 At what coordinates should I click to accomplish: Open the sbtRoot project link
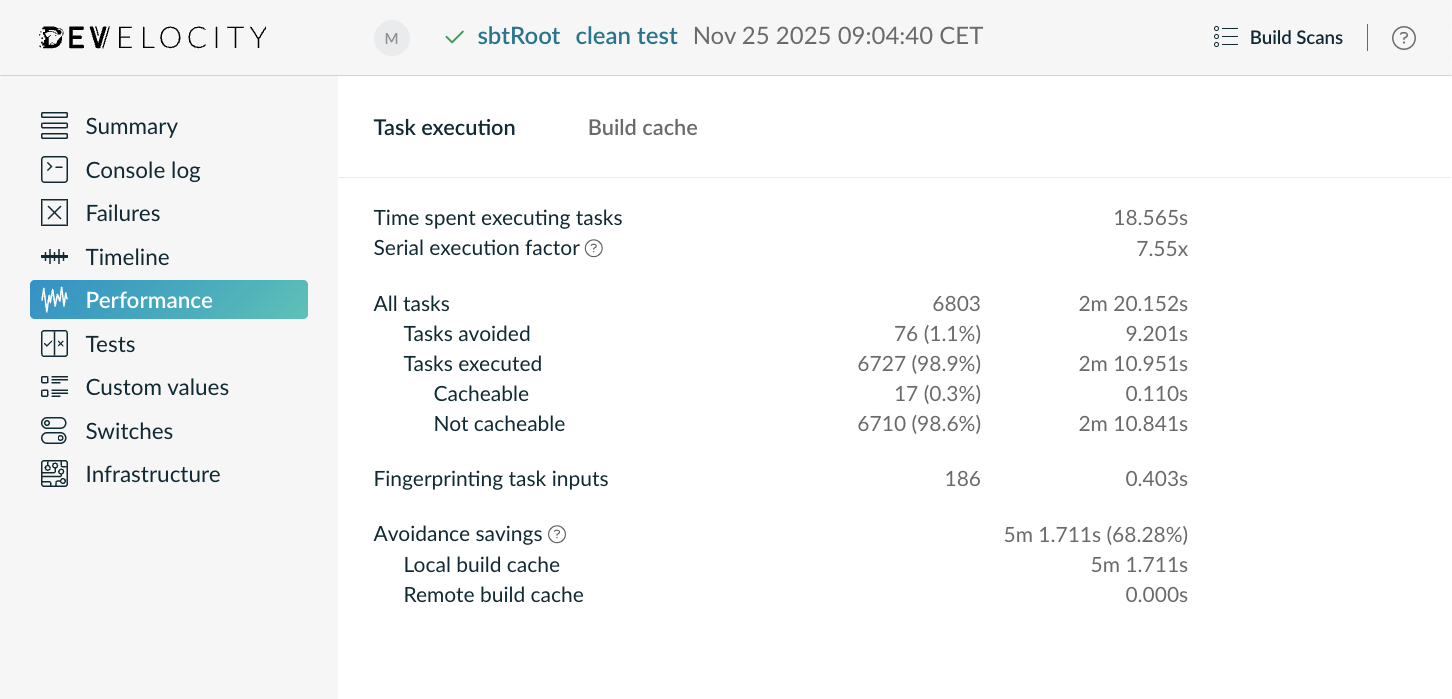tap(518, 35)
